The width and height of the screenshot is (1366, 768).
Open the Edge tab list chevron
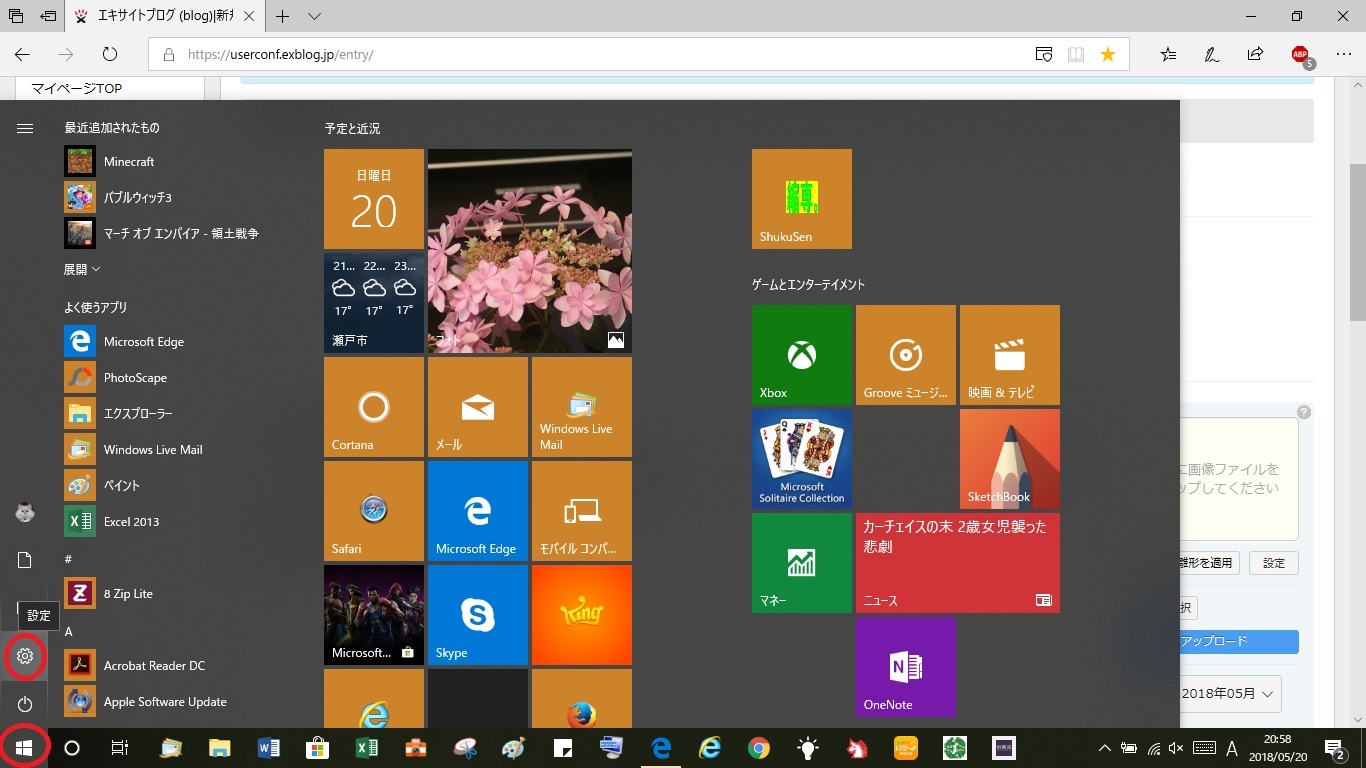[x=314, y=17]
